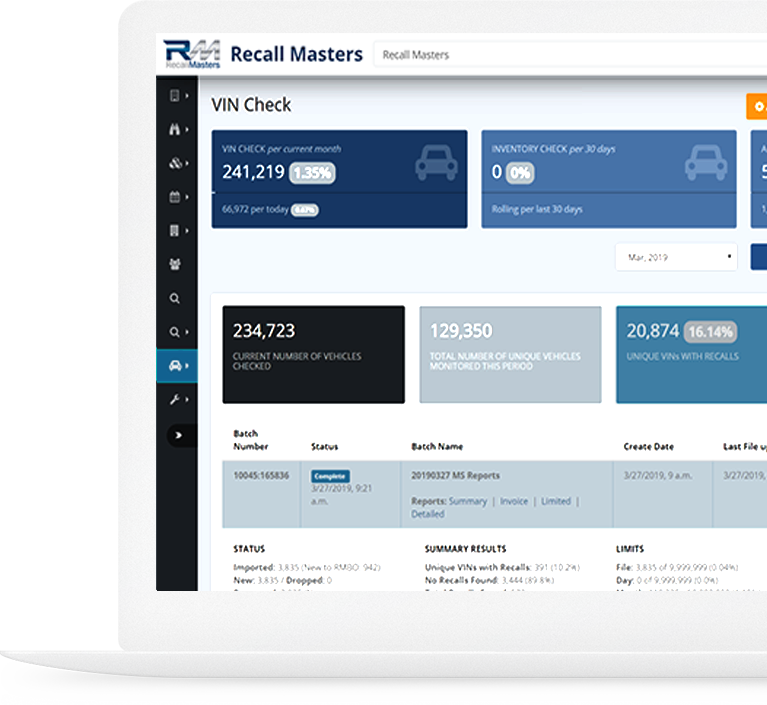This screenshot has width=767, height=705.
Task: Click the Complete status badge
Action: point(330,477)
